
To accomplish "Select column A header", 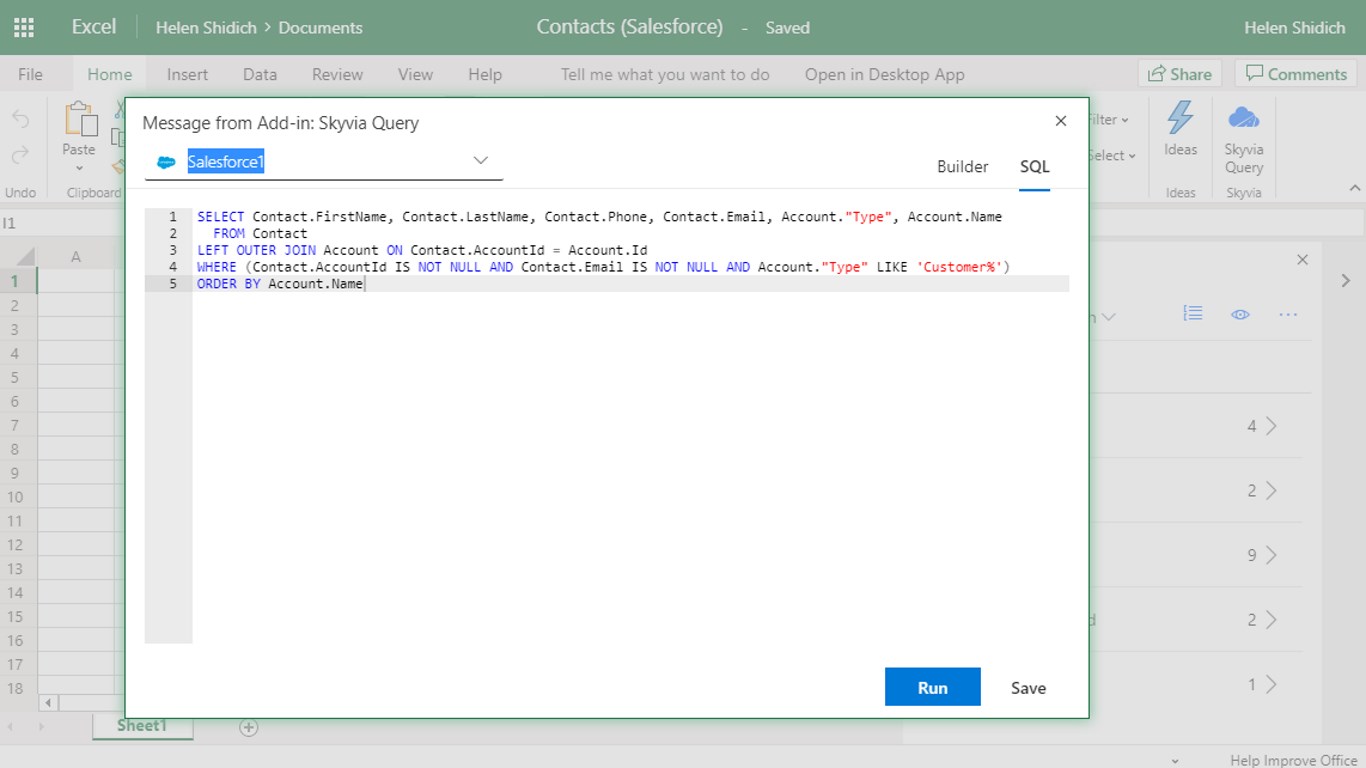I will click(76, 257).
